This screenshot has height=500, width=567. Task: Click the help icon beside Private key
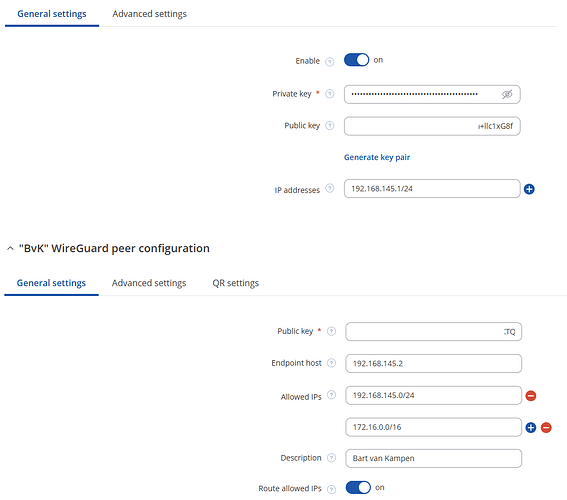[x=329, y=94]
